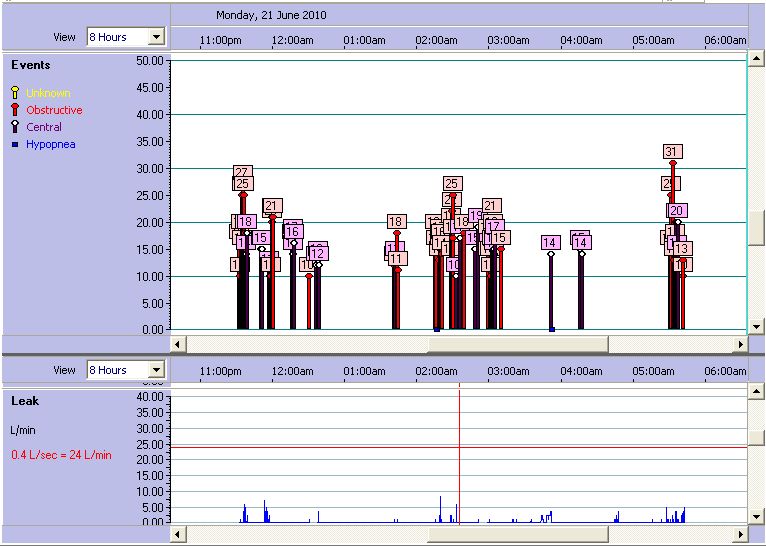Select the obstructive event marker labeled 27
Image resolution: width=766 pixels, height=546 pixels.
point(242,171)
